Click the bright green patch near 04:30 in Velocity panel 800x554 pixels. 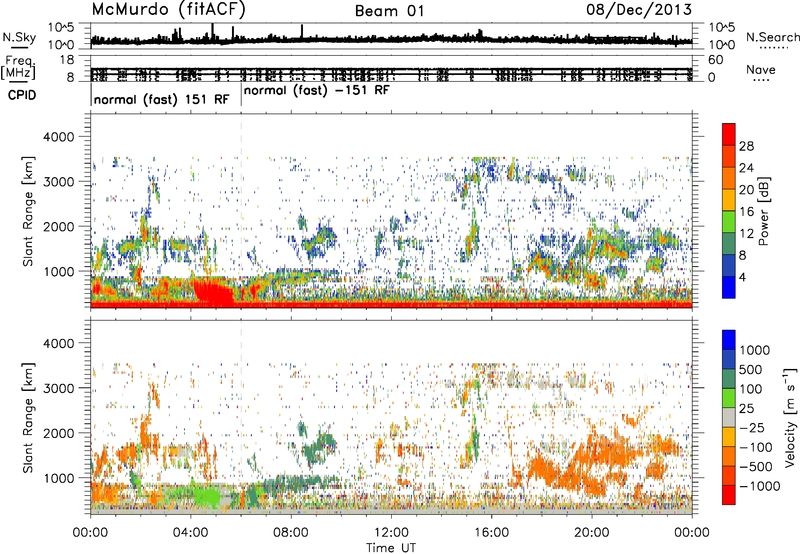coord(207,496)
